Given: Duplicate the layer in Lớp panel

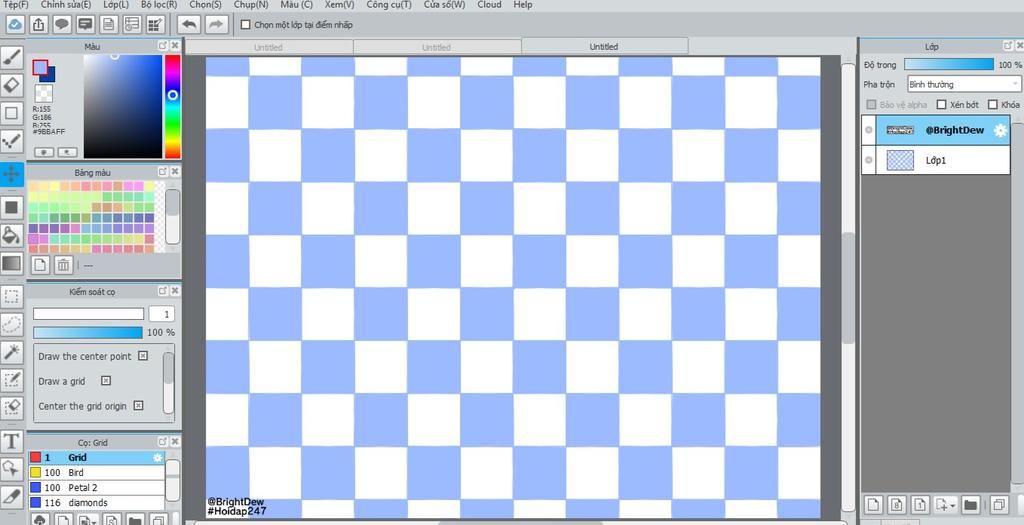Looking at the screenshot, I should 999,504.
